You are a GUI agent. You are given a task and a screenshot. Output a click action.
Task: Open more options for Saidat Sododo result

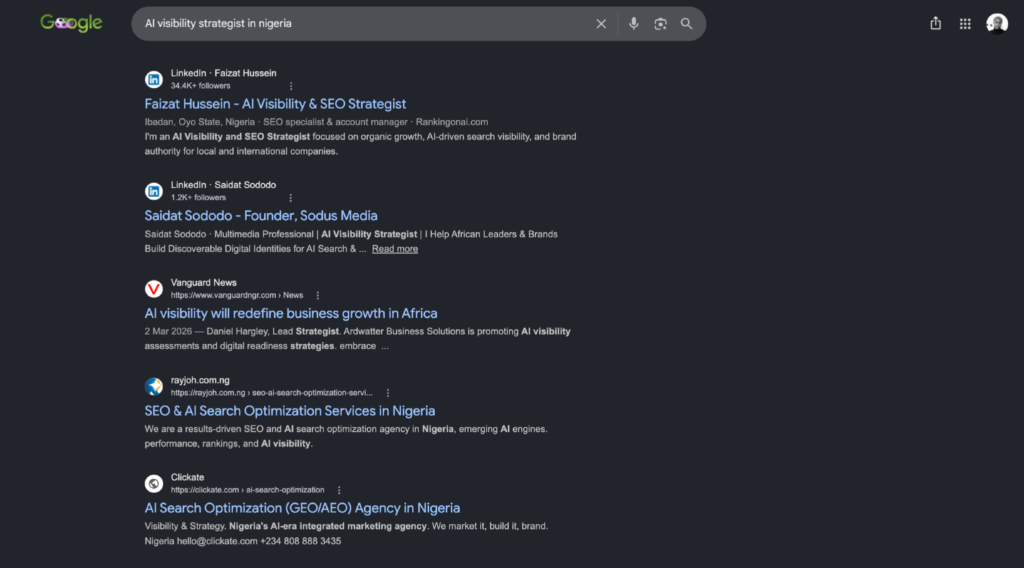coord(291,198)
